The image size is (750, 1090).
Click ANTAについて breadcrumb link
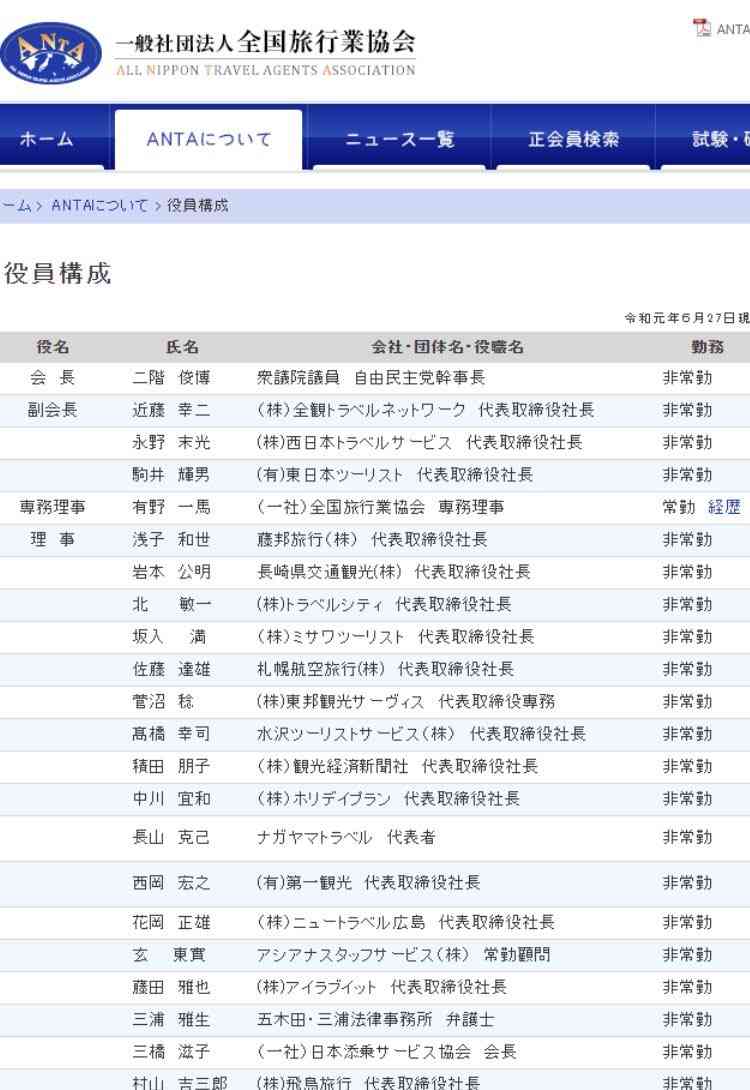coord(99,206)
